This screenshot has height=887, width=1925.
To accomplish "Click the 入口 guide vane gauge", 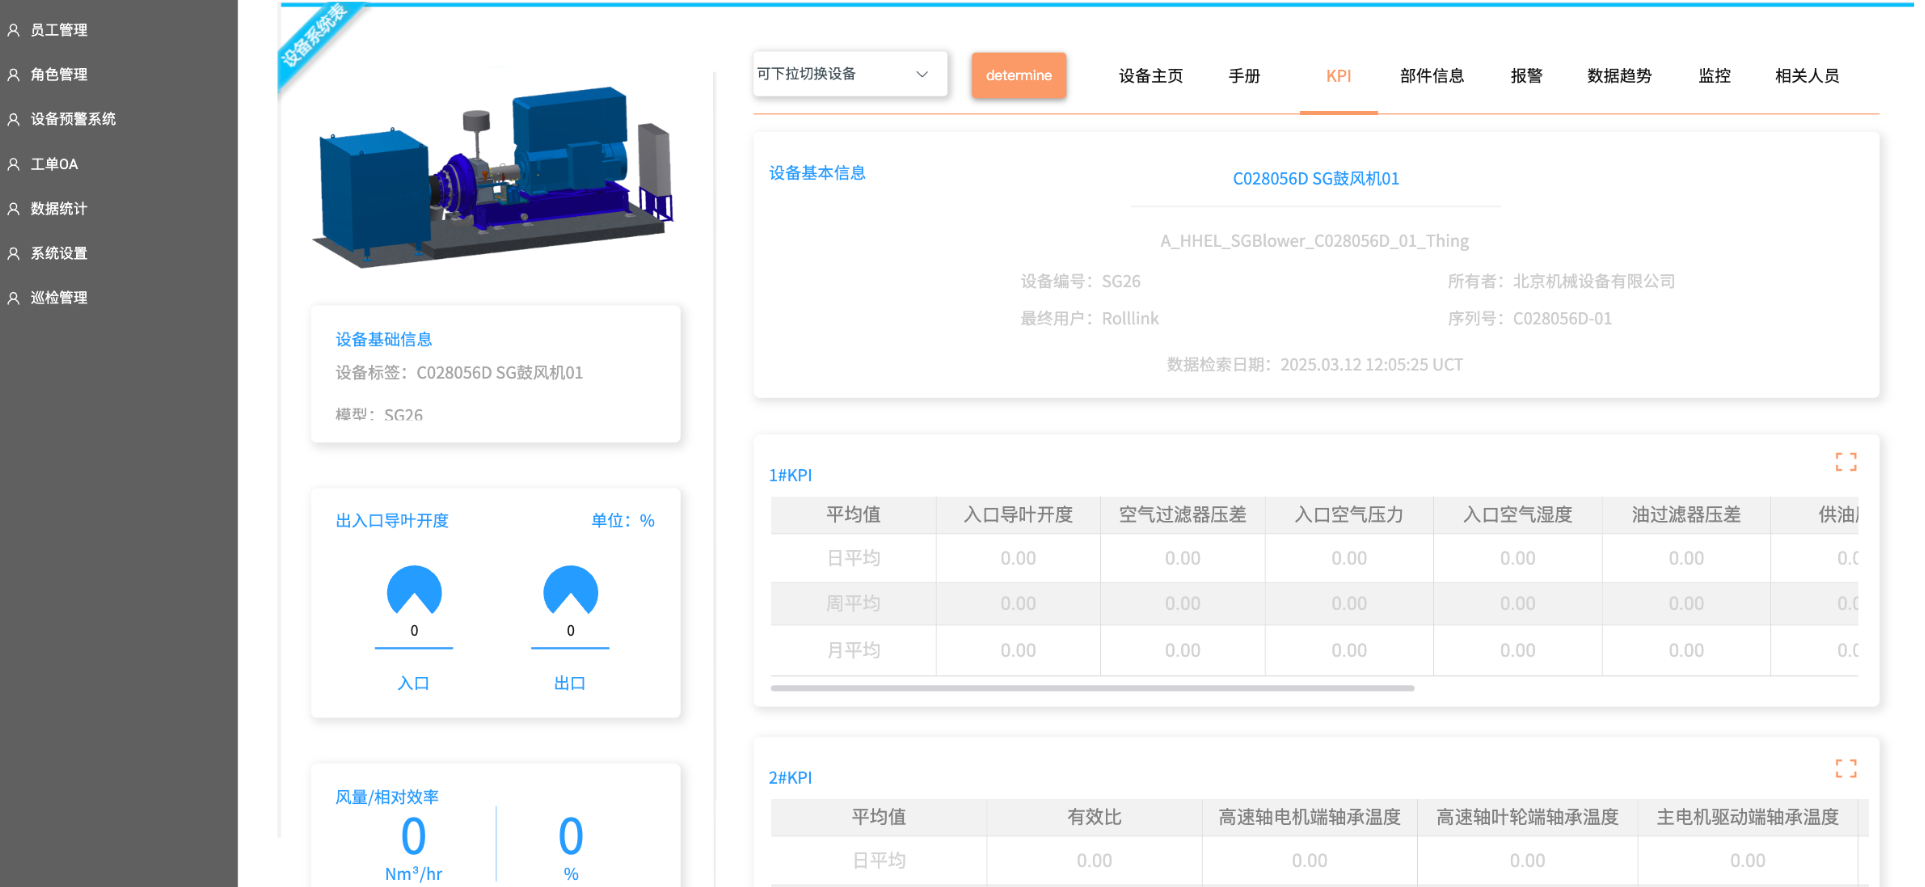I will (x=414, y=591).
